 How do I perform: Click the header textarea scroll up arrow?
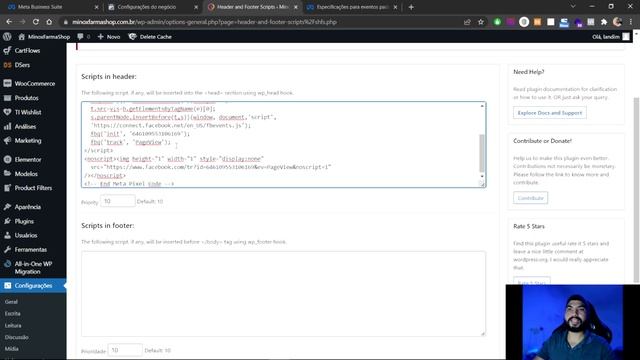[482, 106]
